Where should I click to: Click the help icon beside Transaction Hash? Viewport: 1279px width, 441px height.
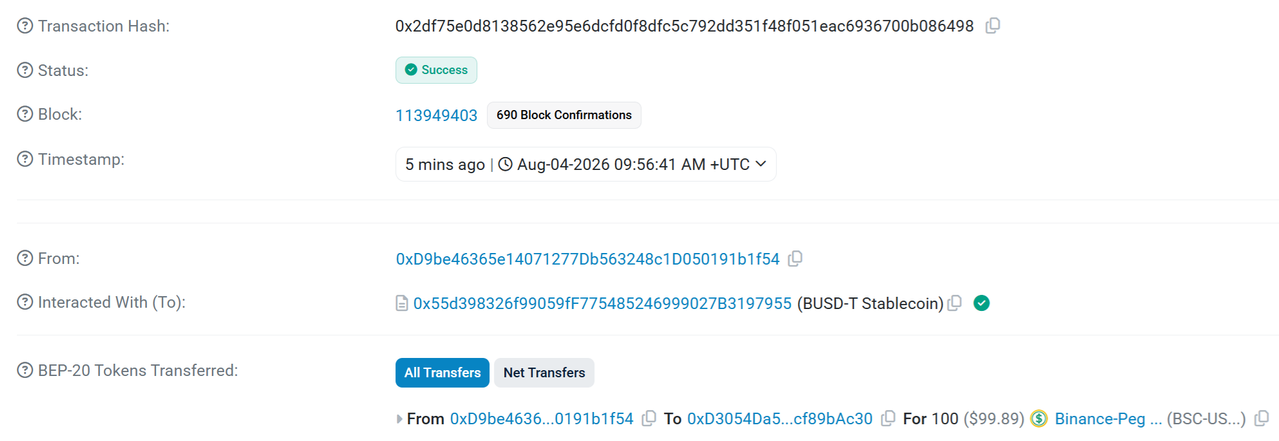pos(25,26)
